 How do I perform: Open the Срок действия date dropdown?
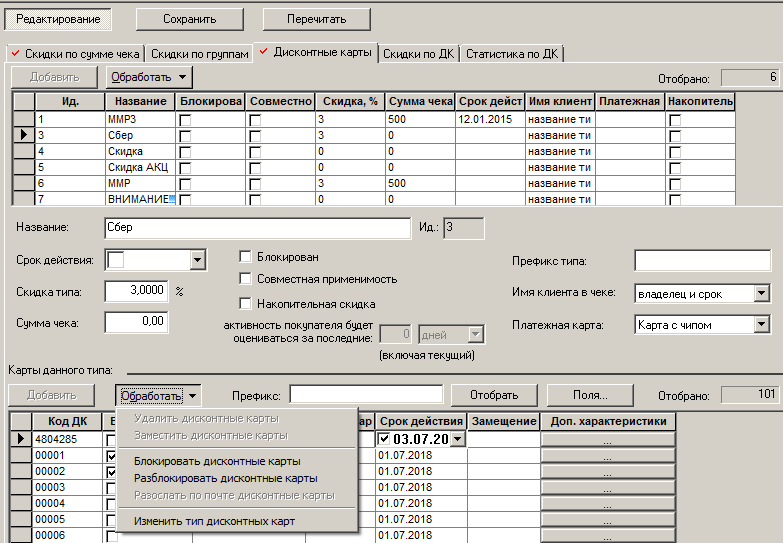198,260
